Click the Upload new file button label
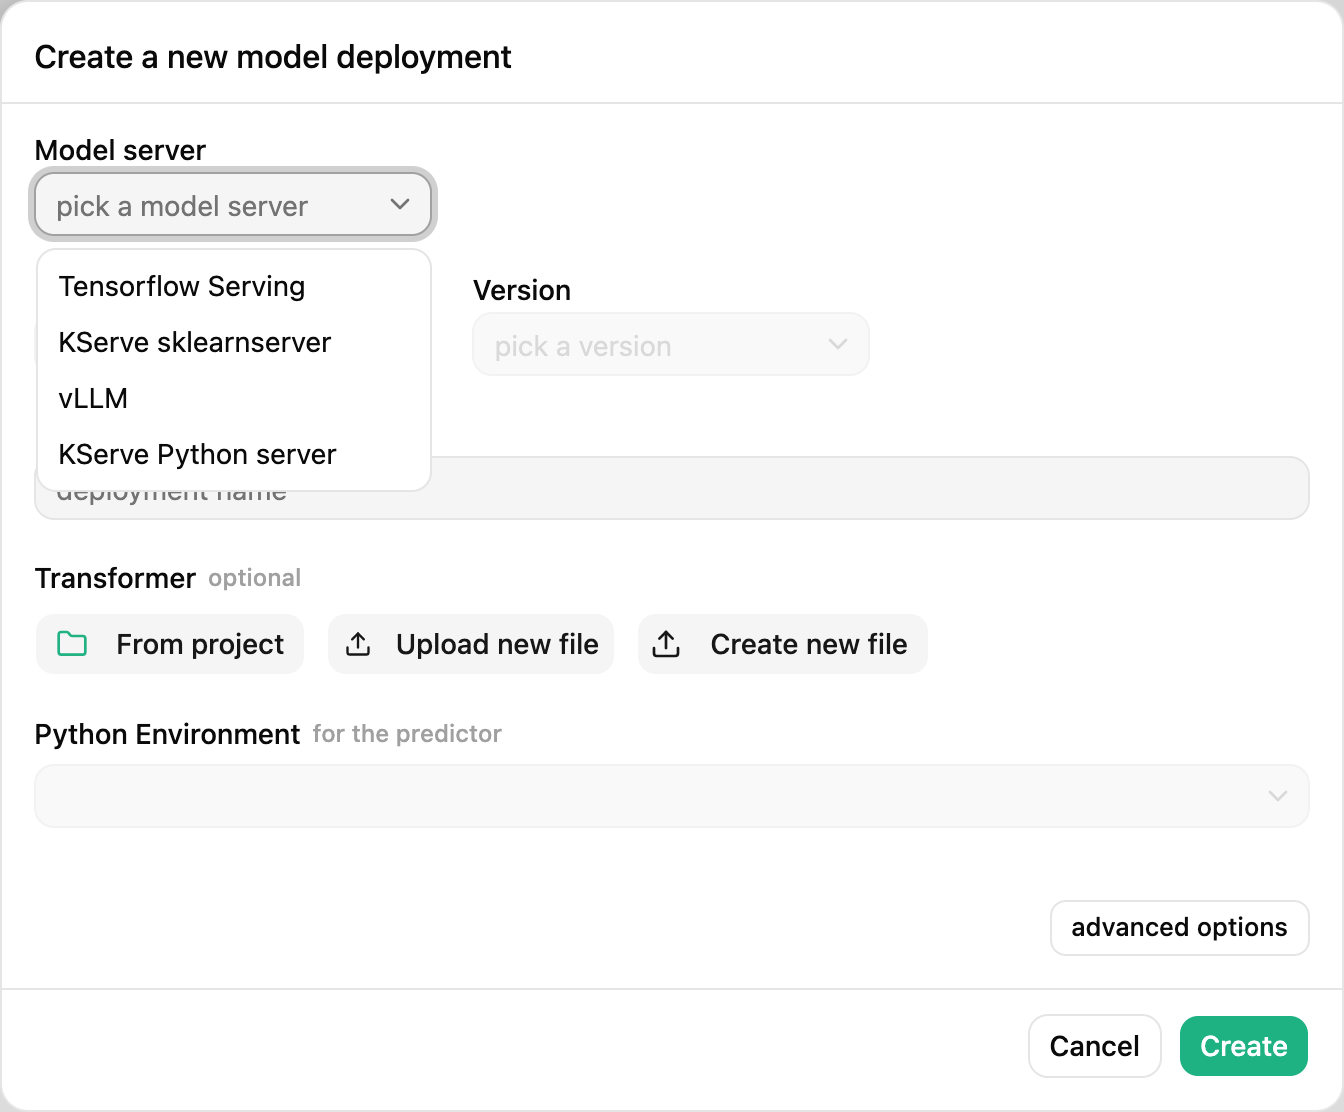The width and height of the screenshot is (1344, 1112). point(497,644)
